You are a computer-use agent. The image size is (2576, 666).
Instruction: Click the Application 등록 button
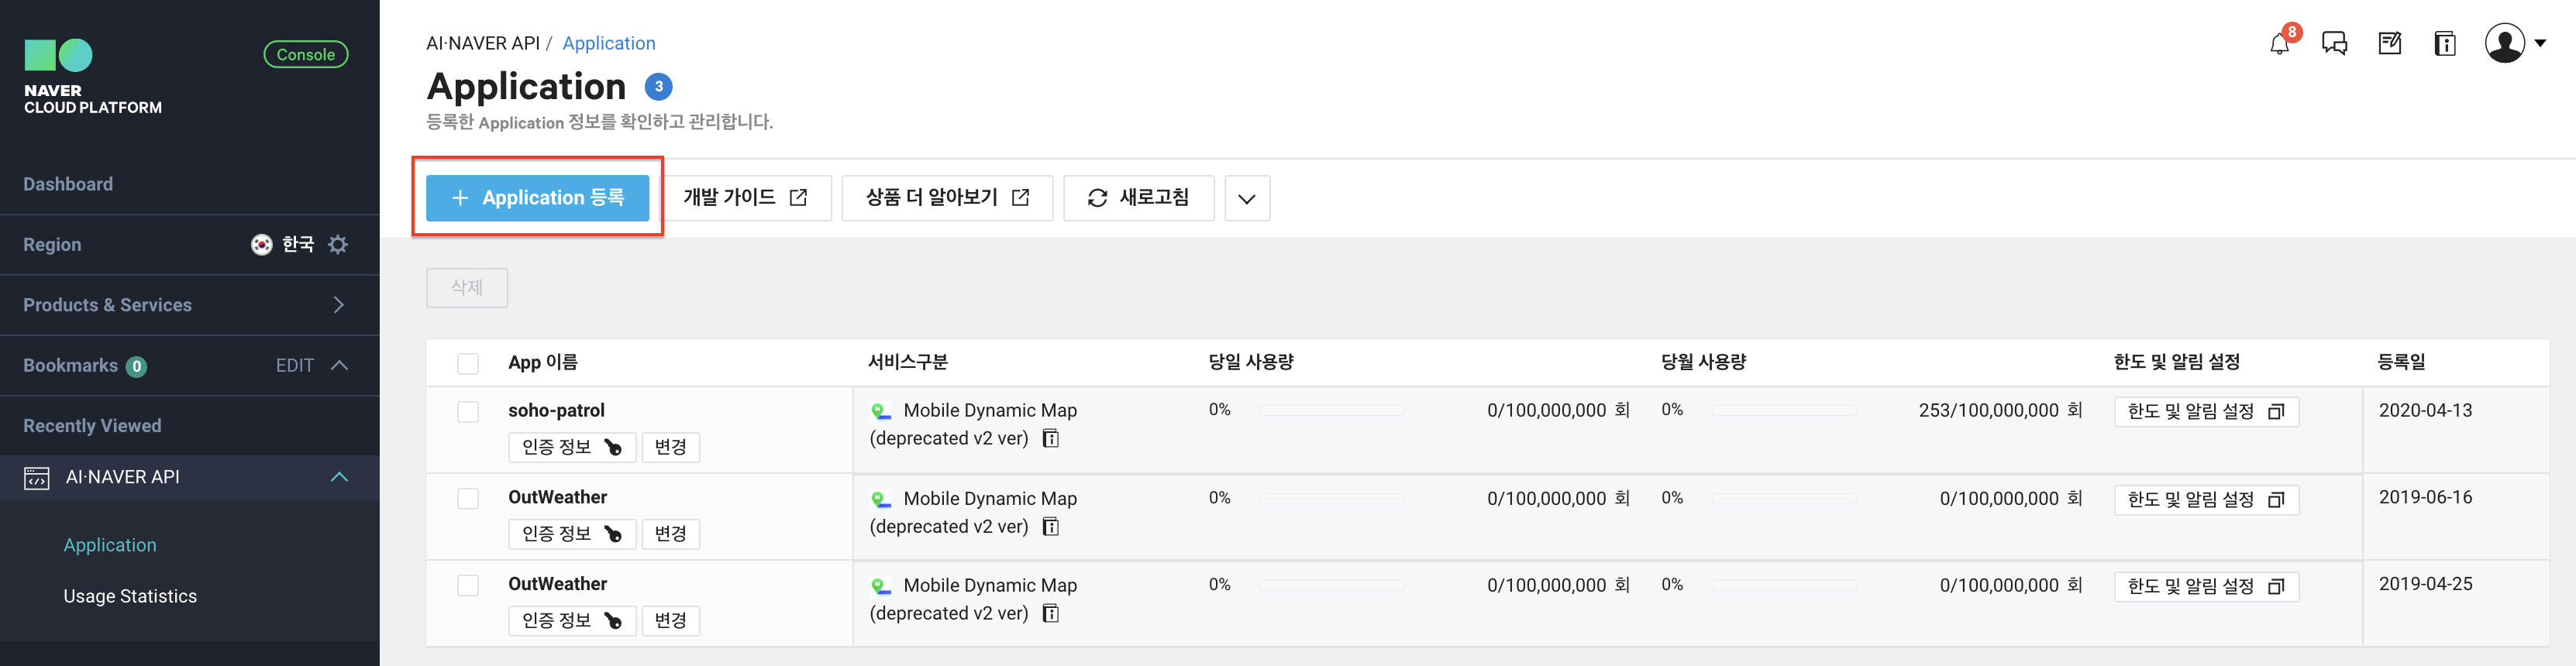(x=537, y=198)
